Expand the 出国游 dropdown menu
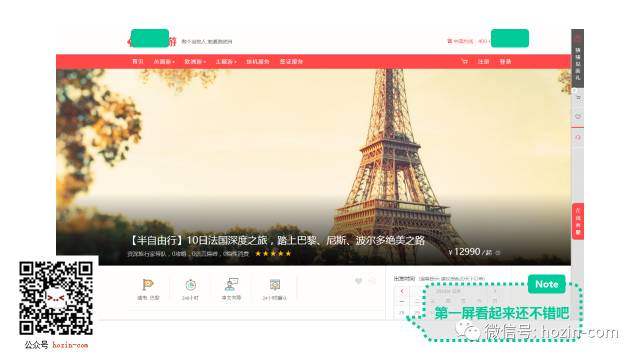This screenshot has width=640, height=360. click(x=164, y=62)
